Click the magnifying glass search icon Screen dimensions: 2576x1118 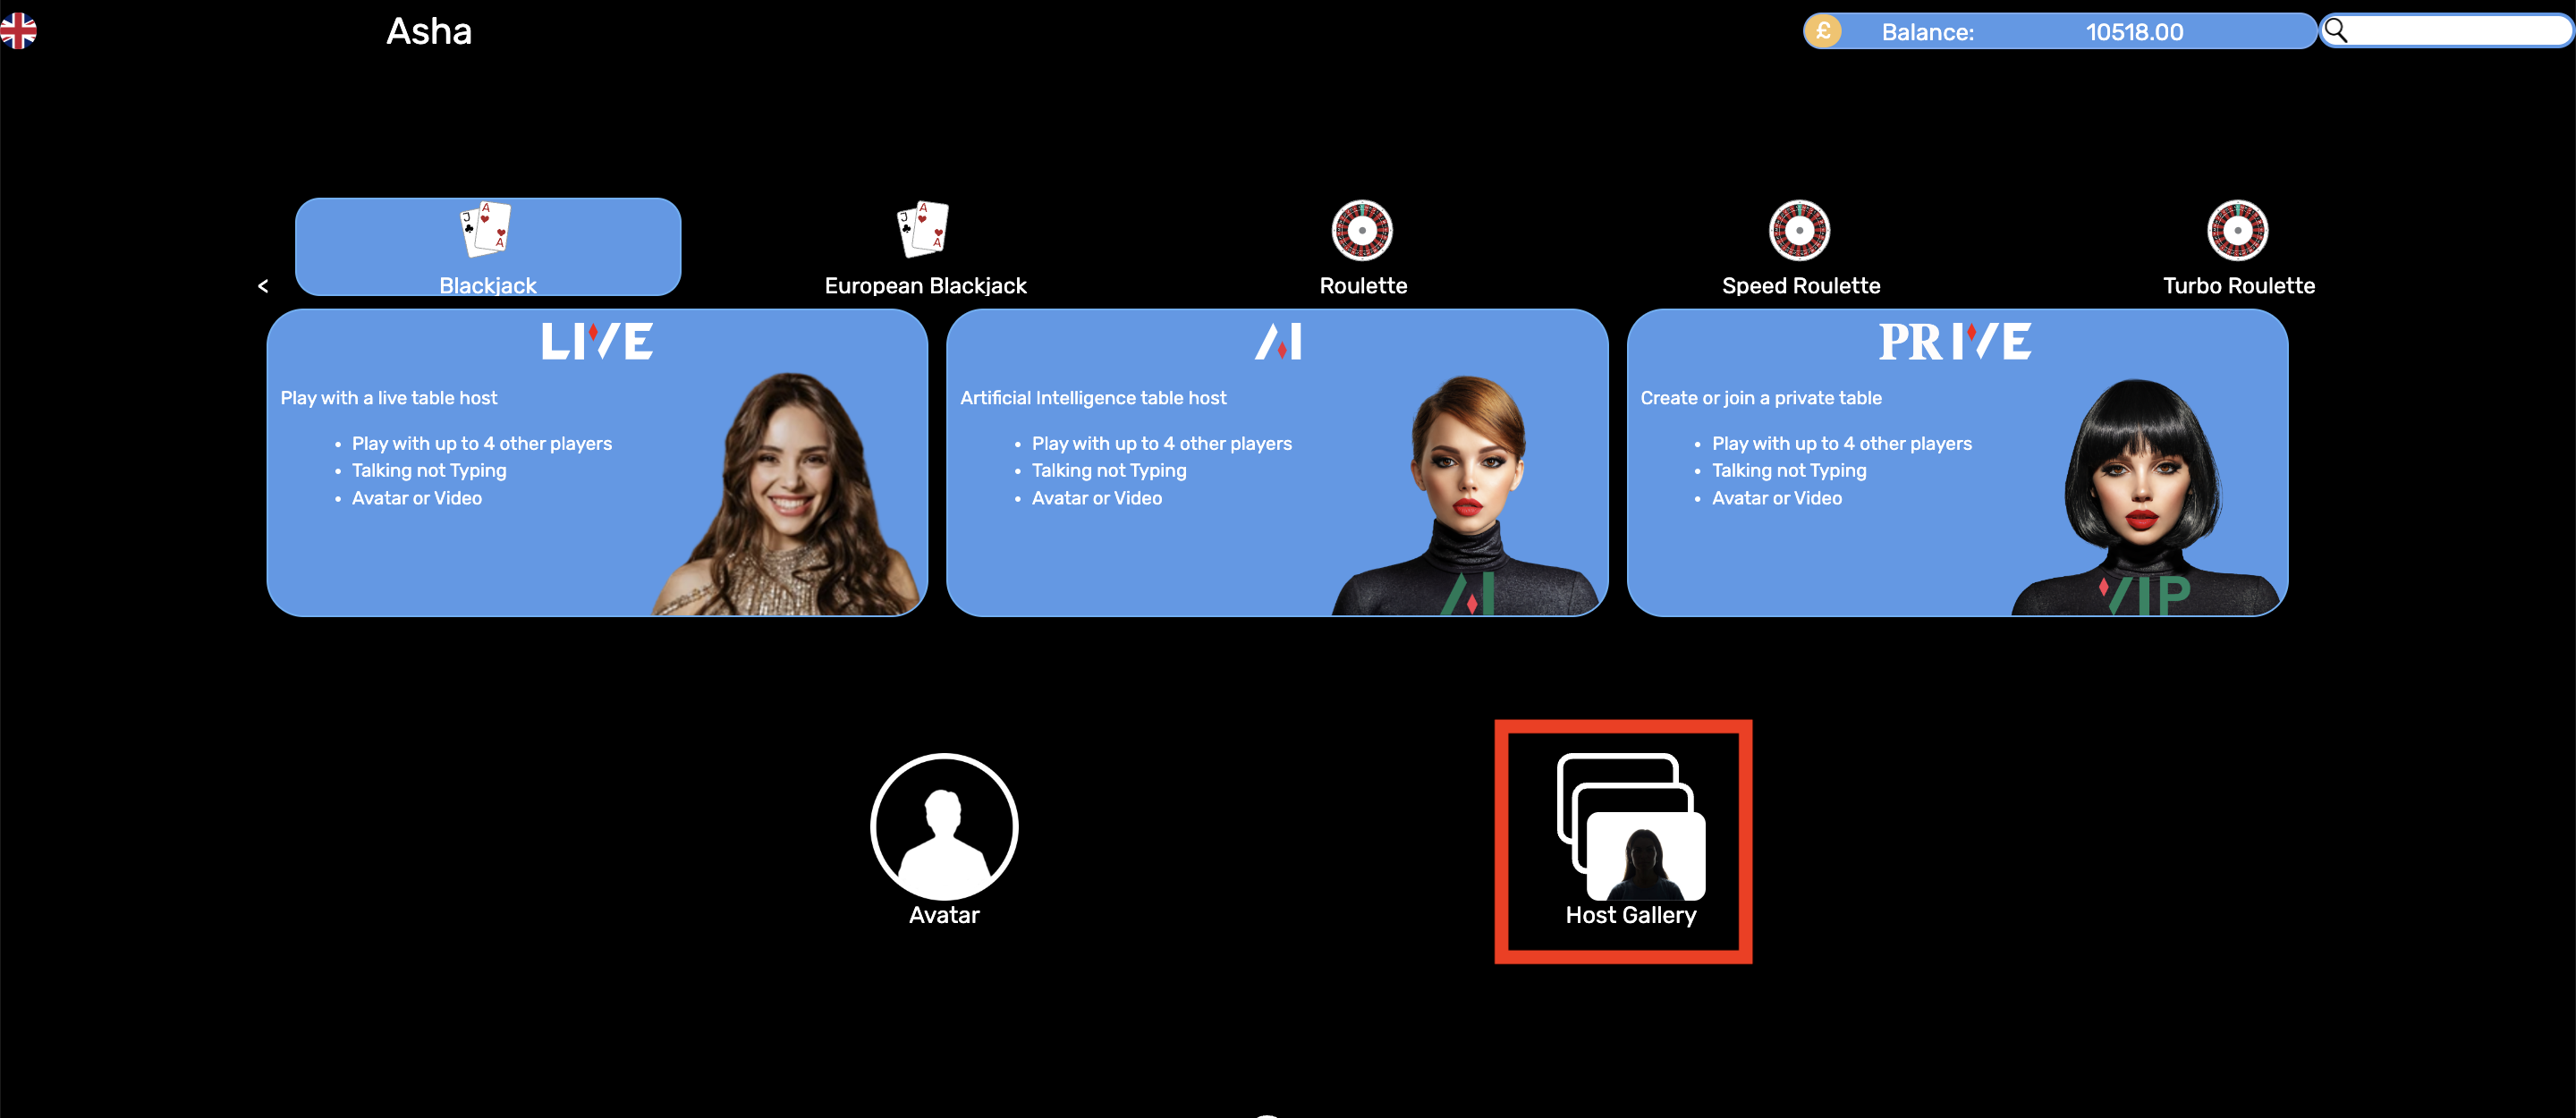pos(2336,31)
